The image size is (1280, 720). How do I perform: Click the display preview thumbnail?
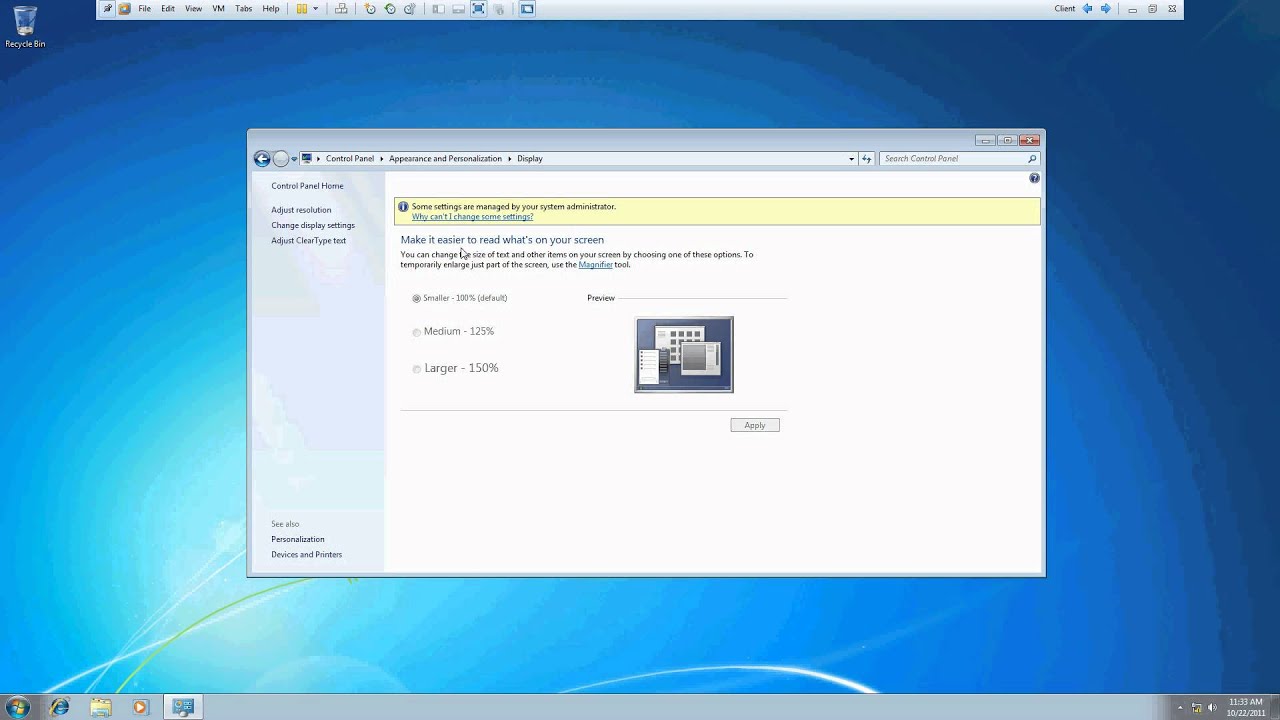point(684,355)
